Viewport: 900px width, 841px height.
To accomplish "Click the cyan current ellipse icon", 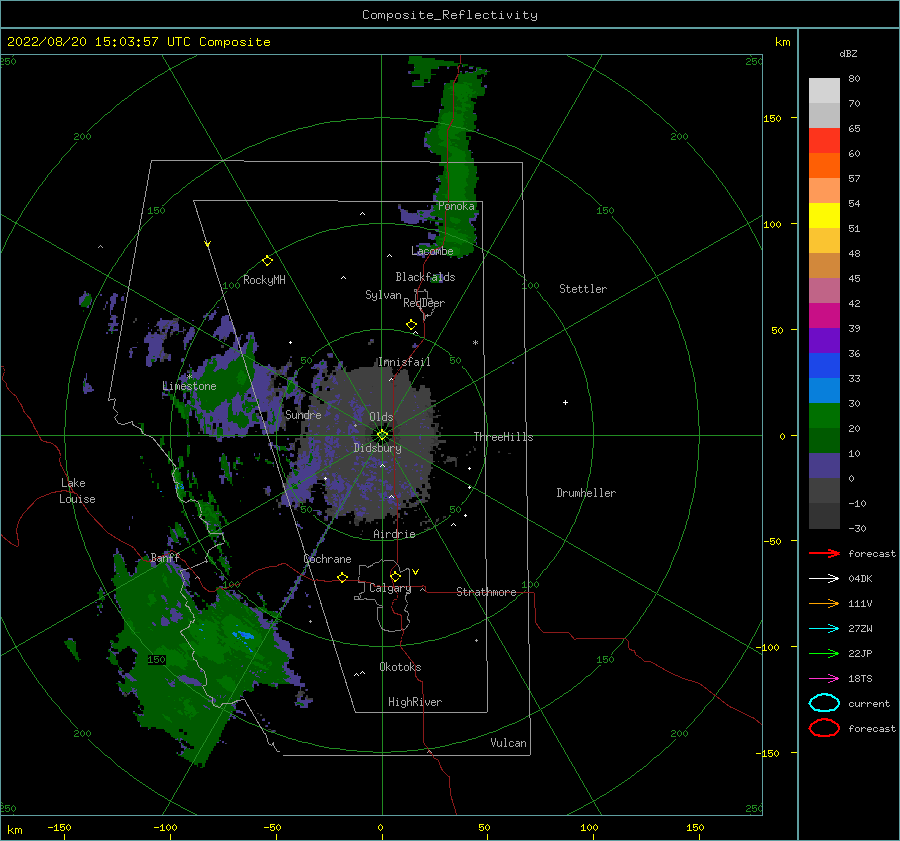I will [824, 703].
